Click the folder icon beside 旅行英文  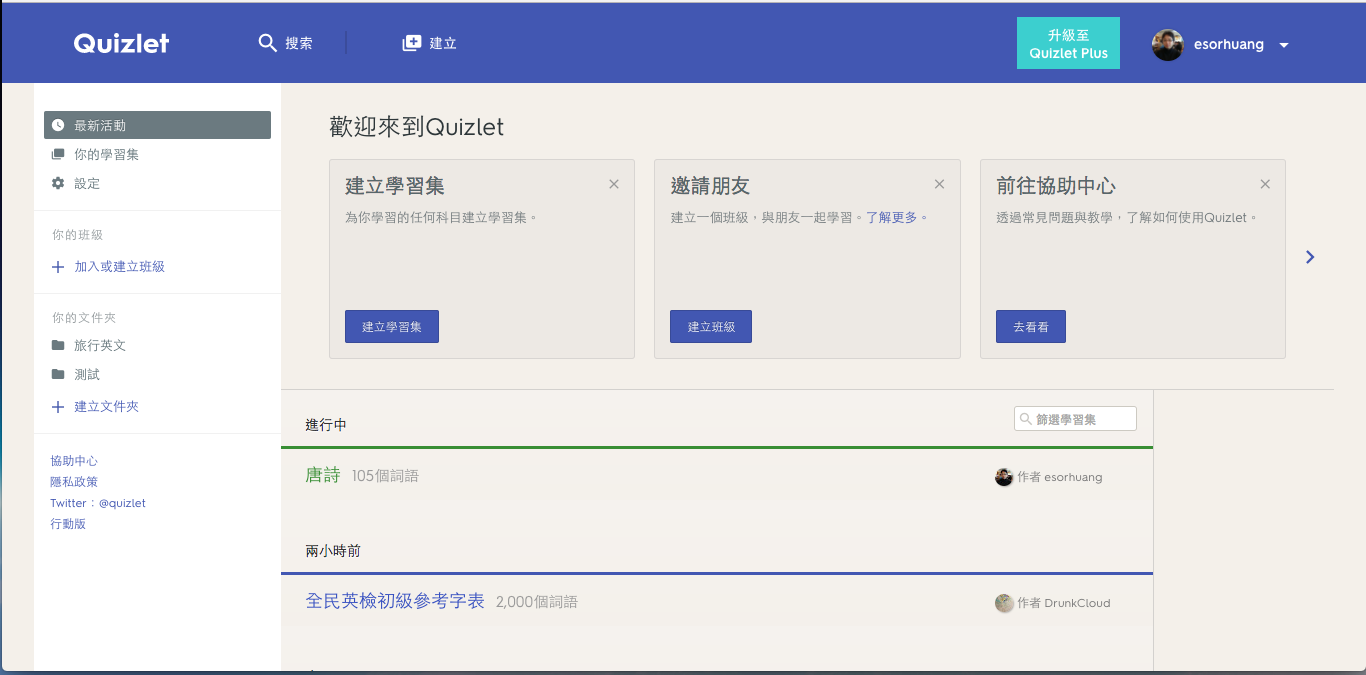(x=58, y=345)
